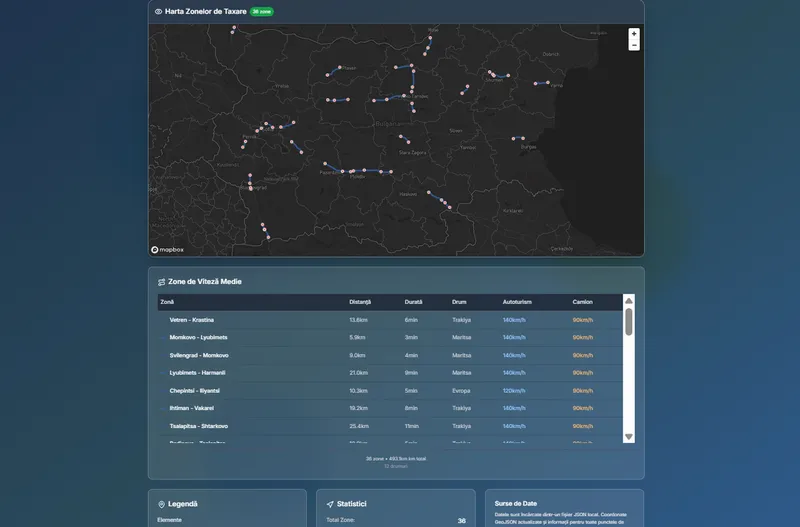The width and height of the screenshot is (800, 527).
Task: Zoom in the map with the plus button
Action: click(x=634, y=34)
